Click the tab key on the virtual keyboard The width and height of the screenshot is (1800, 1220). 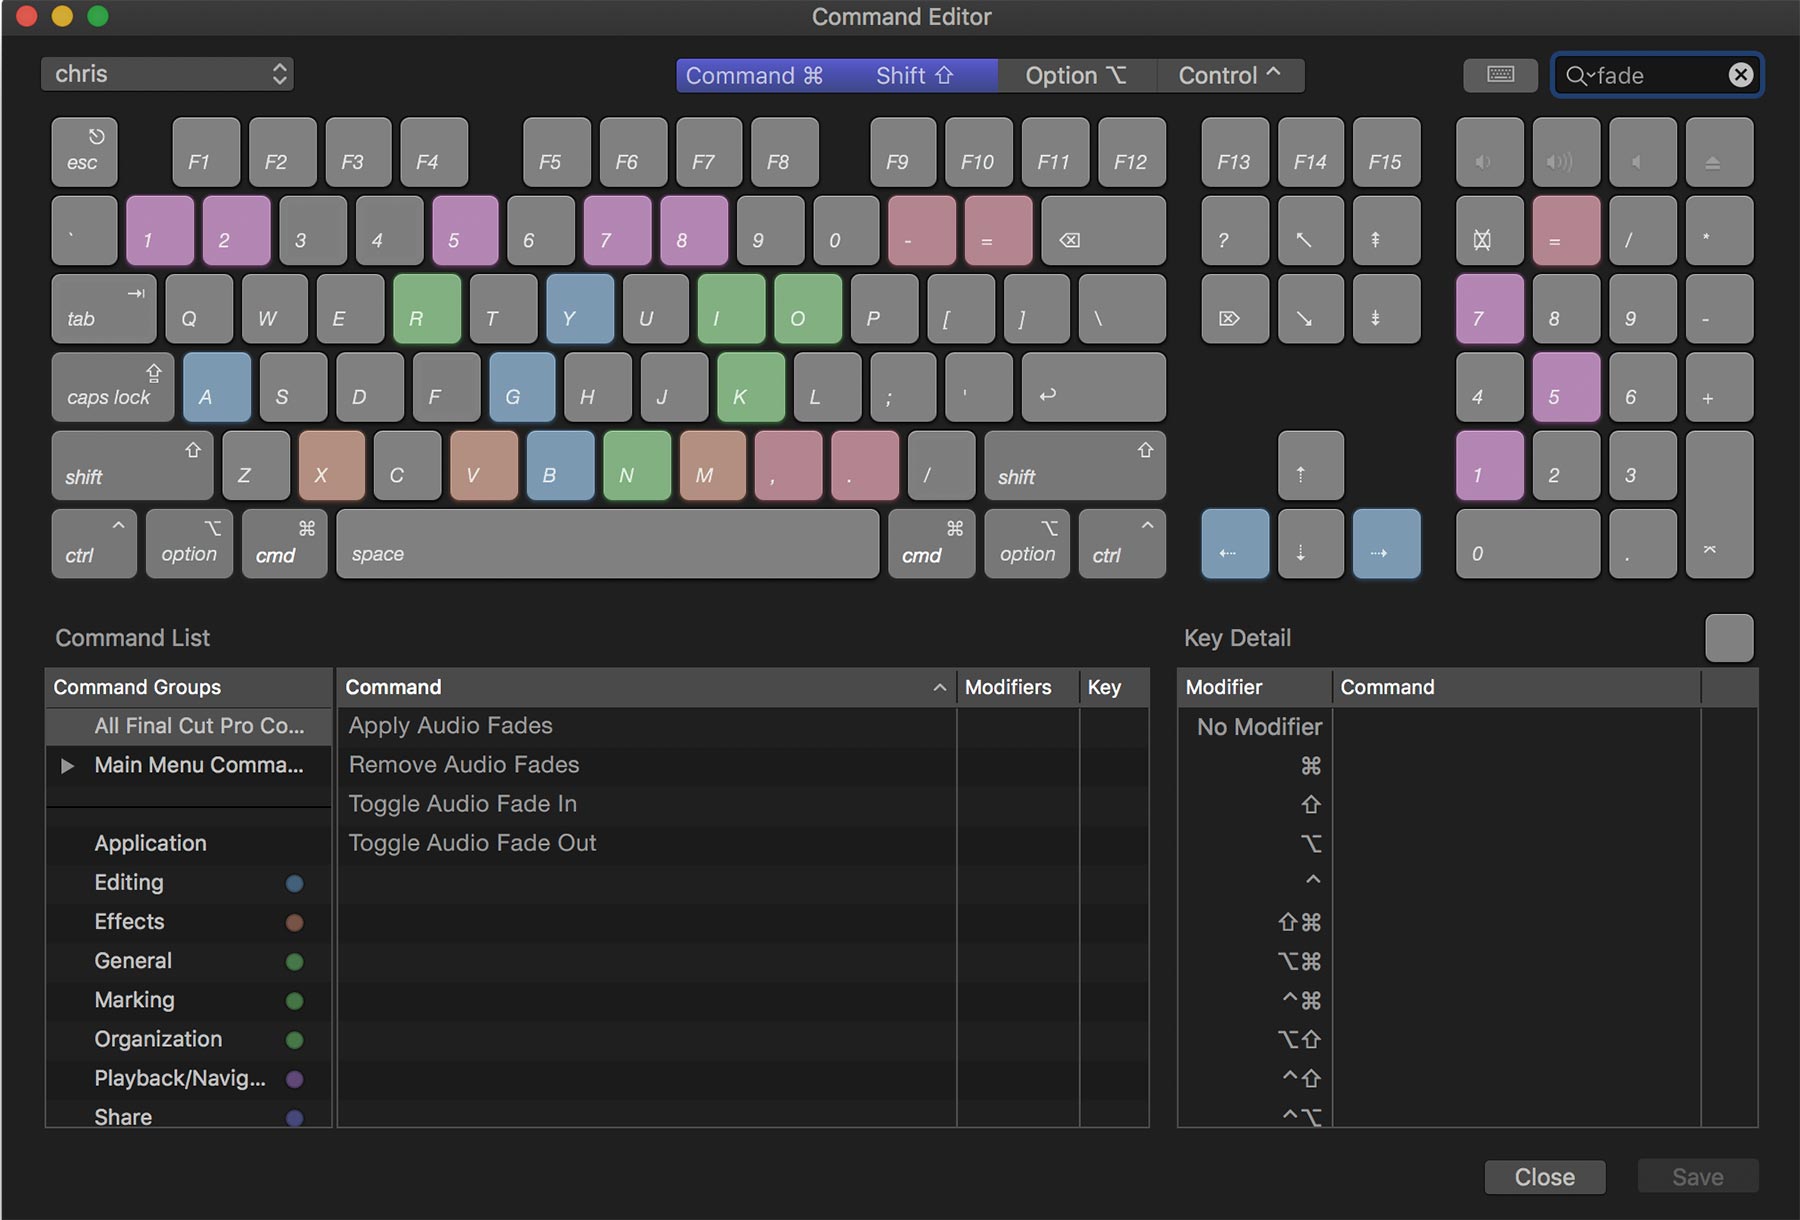pyautogui.click(x=104, y=309)
